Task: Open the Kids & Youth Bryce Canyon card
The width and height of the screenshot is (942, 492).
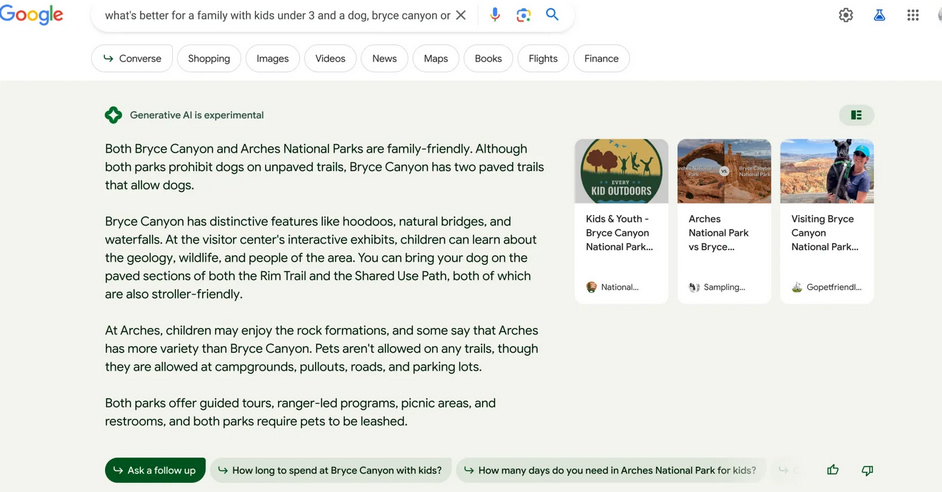Action: 621,221
